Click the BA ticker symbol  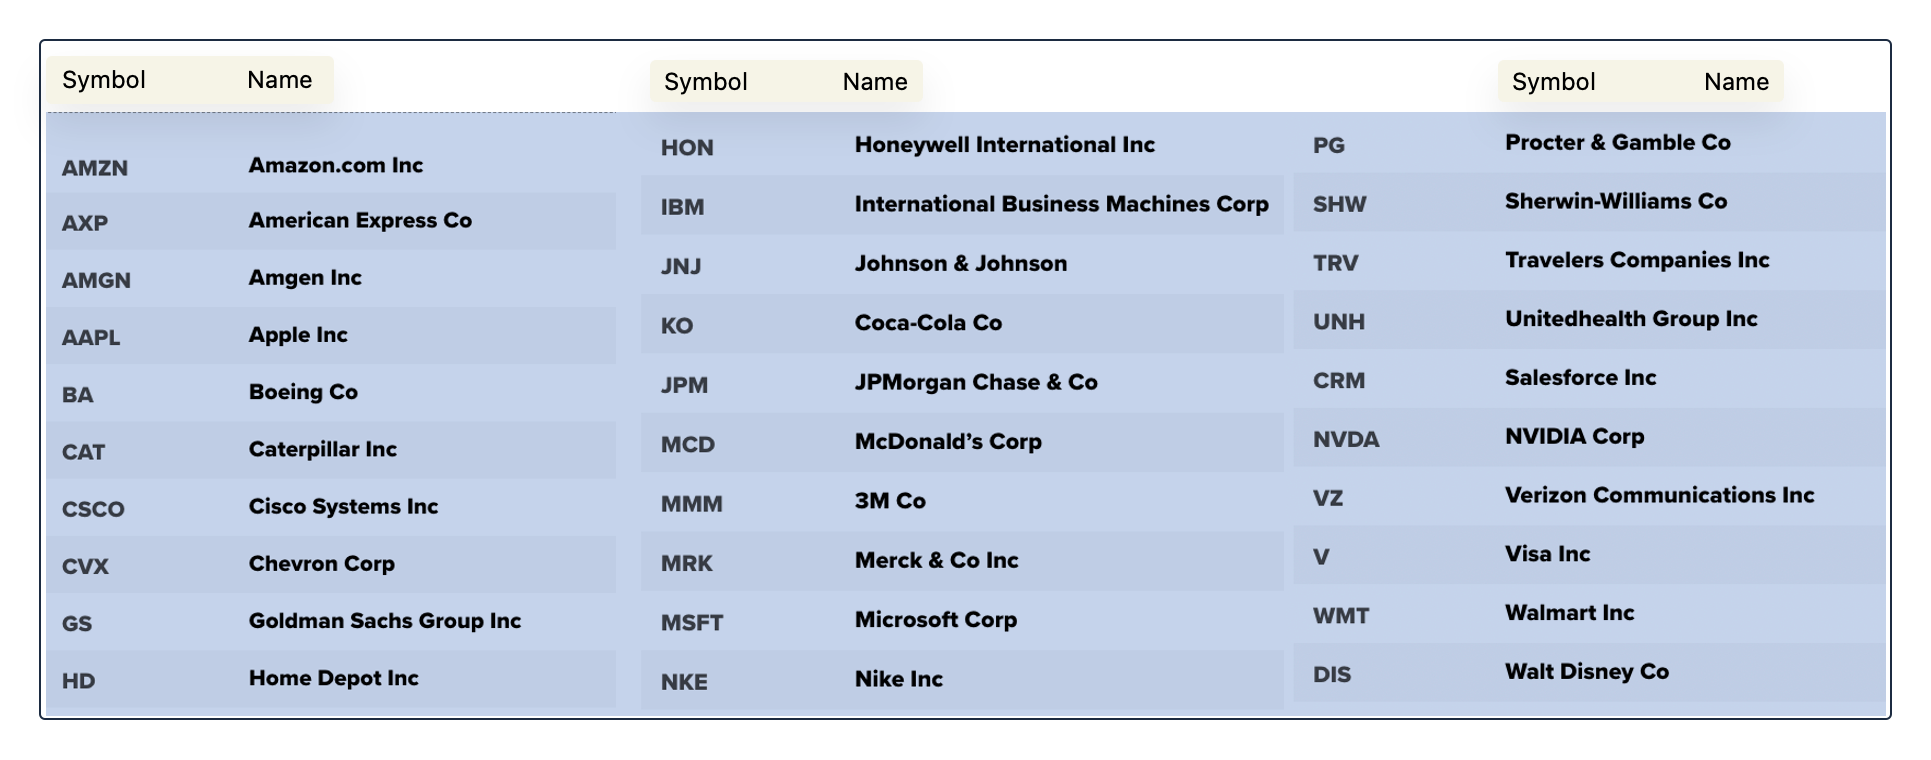point(78,394)
